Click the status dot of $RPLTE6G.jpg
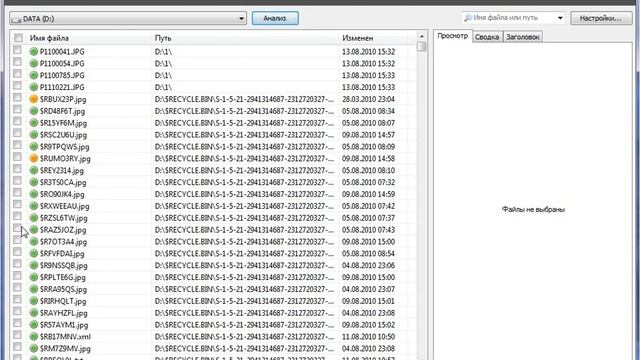Image resolution: width=640 pixels, height=360 pixels. (34, 277)
